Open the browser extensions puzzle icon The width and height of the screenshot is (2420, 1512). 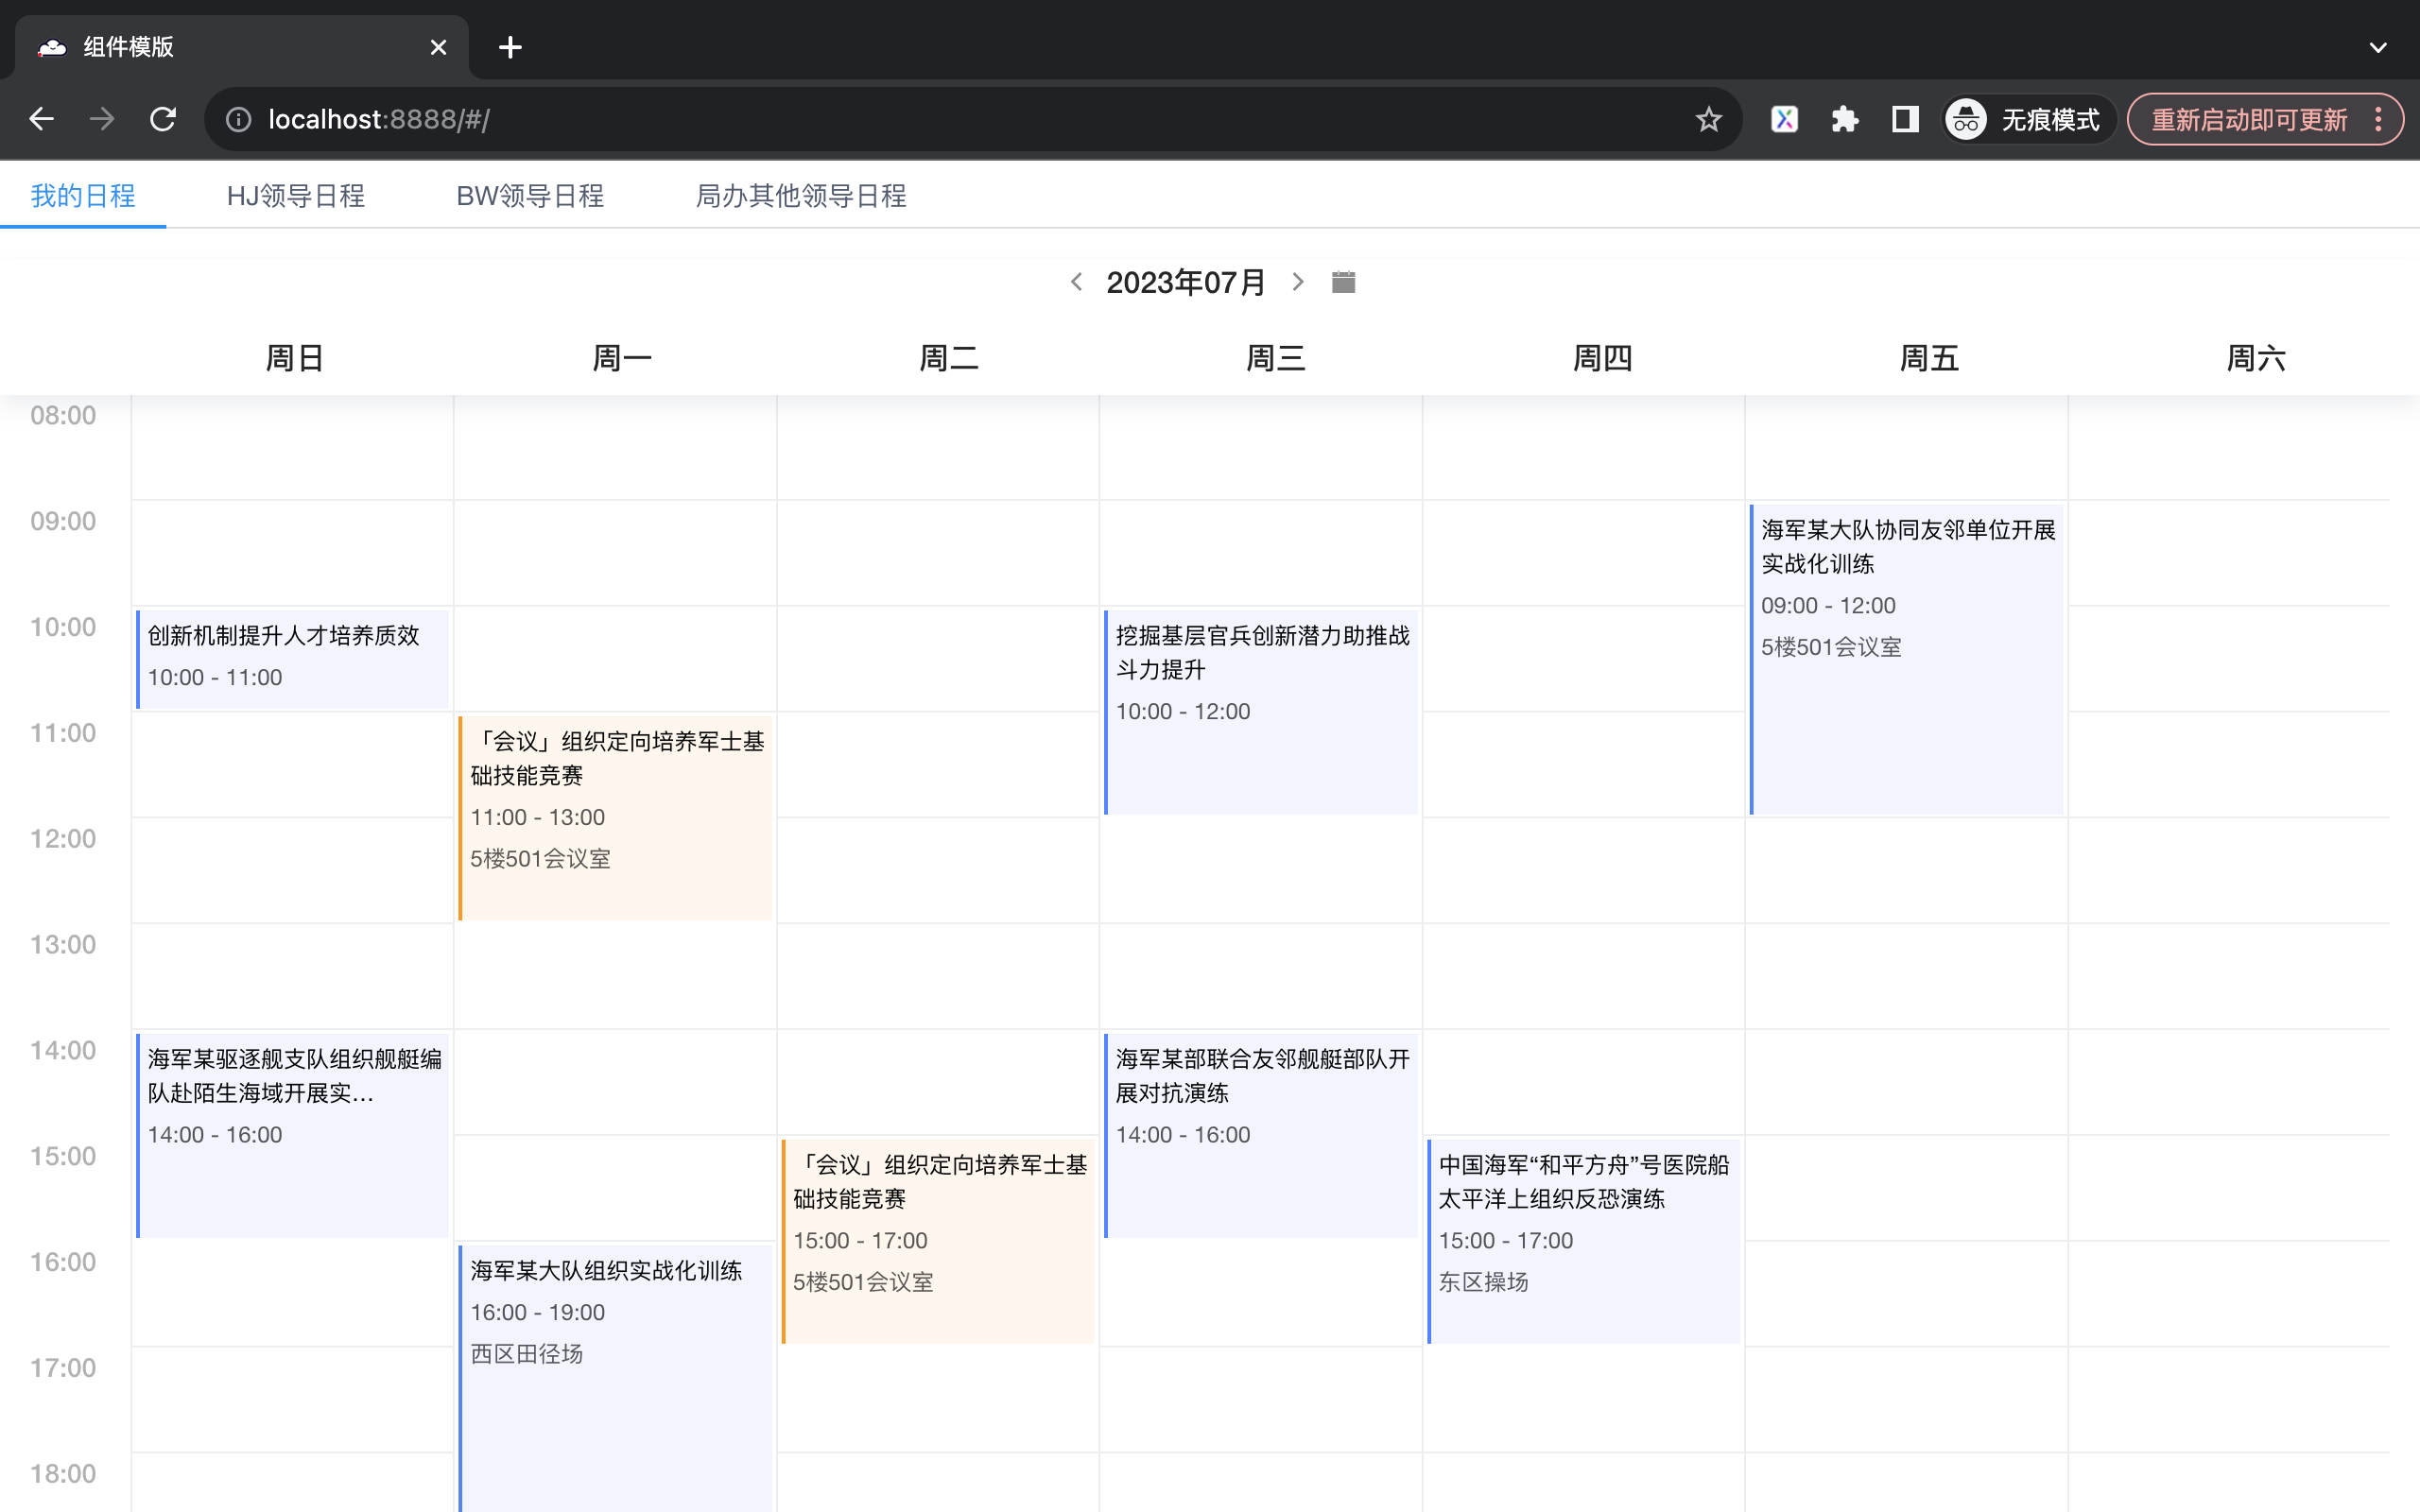[x=1844, y=120]
